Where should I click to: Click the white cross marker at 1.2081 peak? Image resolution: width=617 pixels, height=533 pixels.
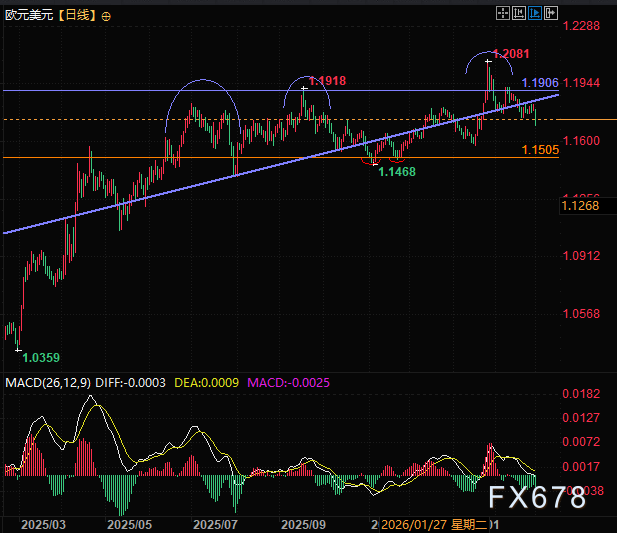pos(488,61)
